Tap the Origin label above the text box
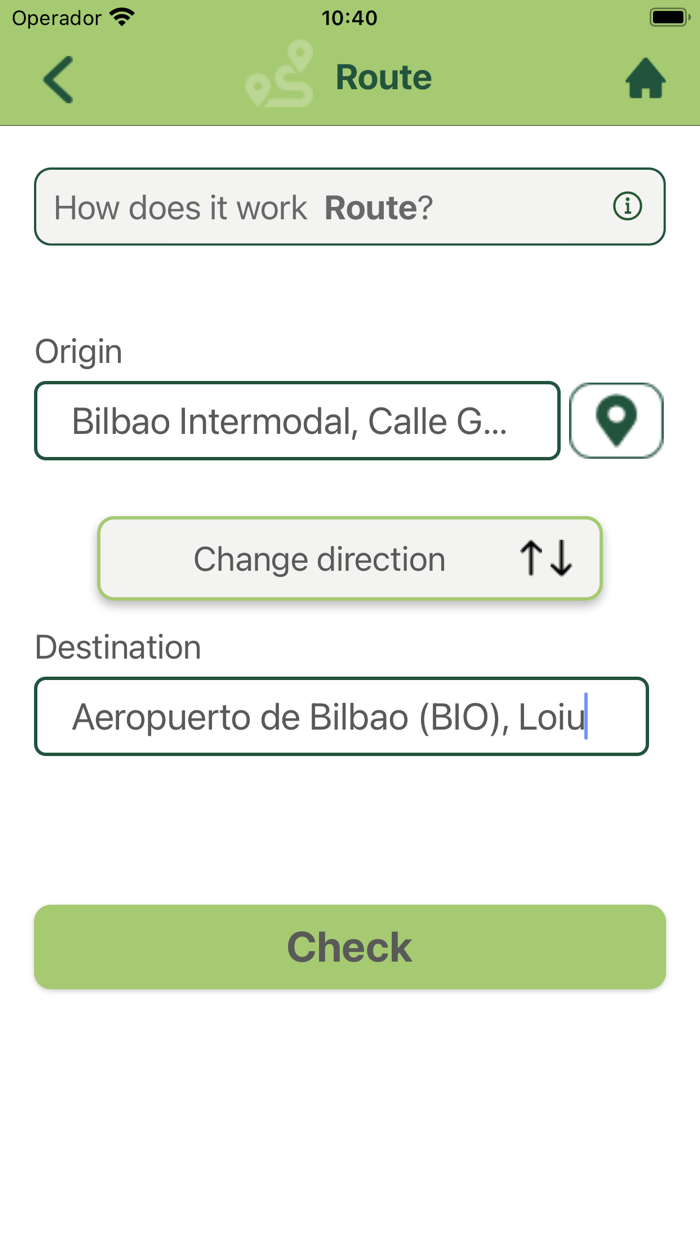The width and height of the screenshot is (700, 1244). [x=78, y=351]
